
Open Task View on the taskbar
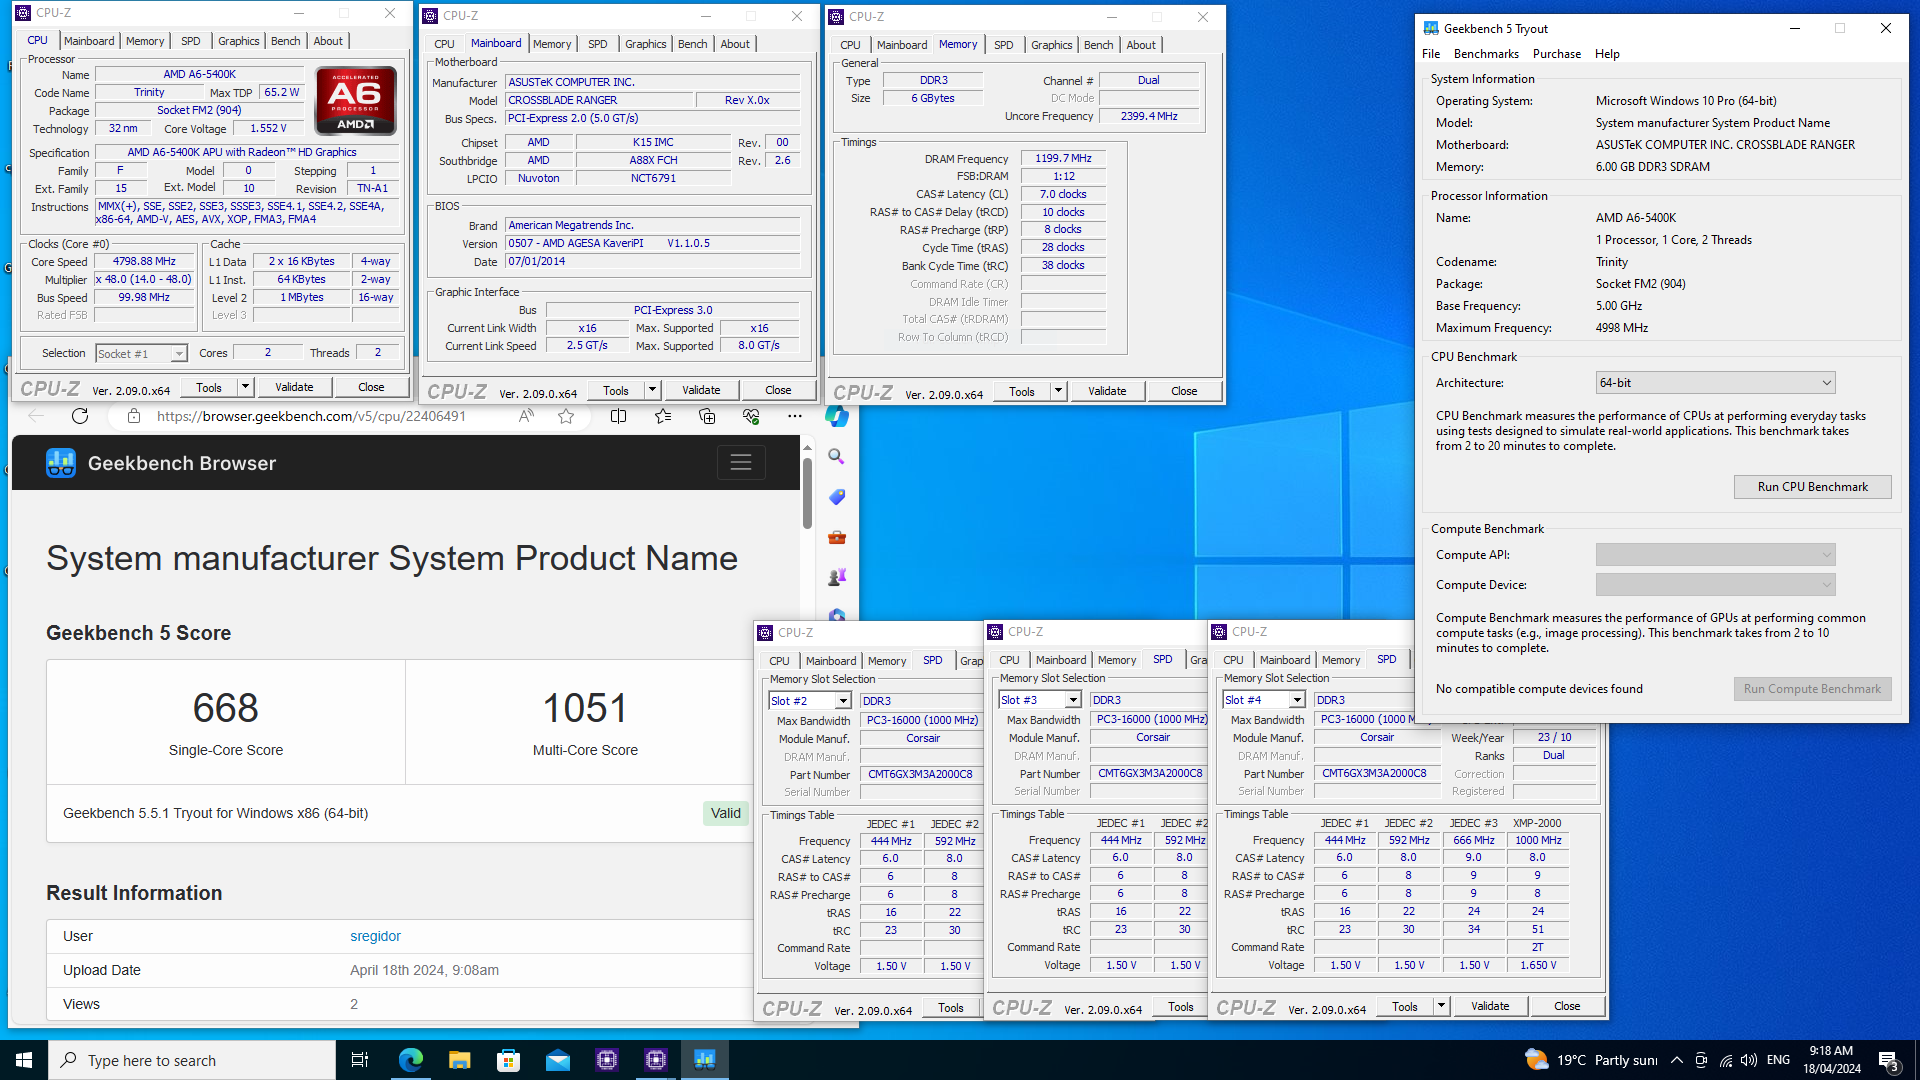[x=360, y=1060]
